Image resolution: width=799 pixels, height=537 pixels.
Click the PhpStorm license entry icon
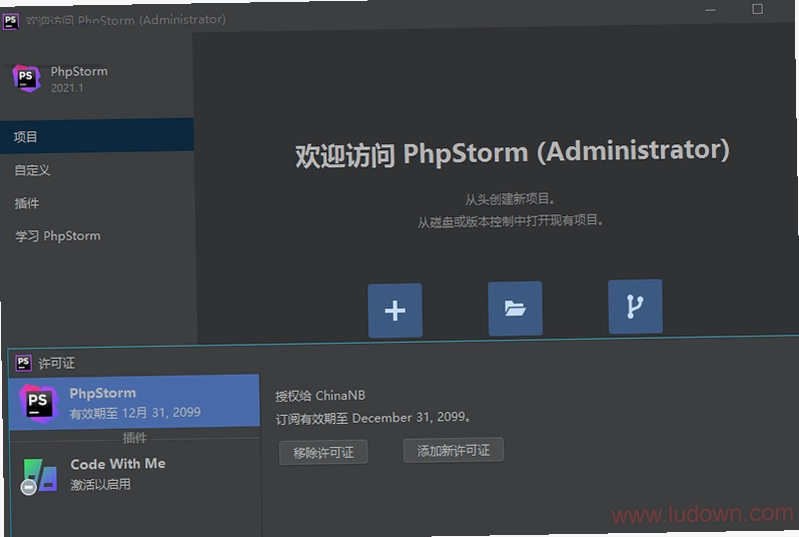tap(38, 402)
